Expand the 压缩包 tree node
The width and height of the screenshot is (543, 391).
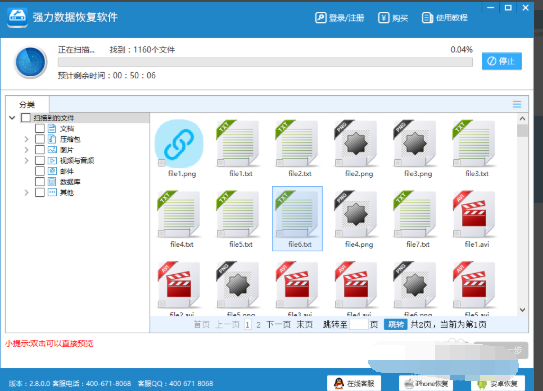point(26,139)
